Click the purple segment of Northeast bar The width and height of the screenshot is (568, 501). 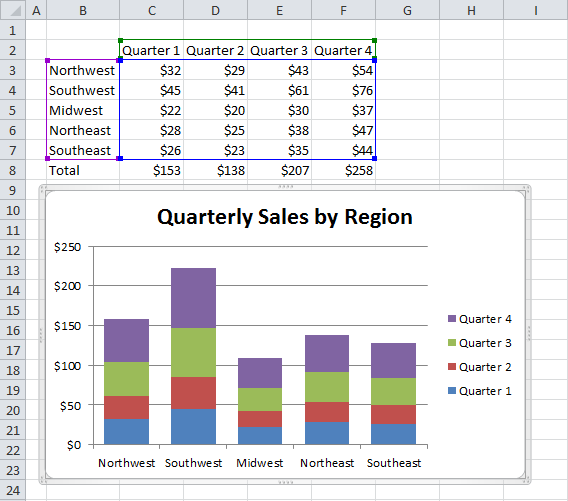pyautogui.click(x=327, y=354)
